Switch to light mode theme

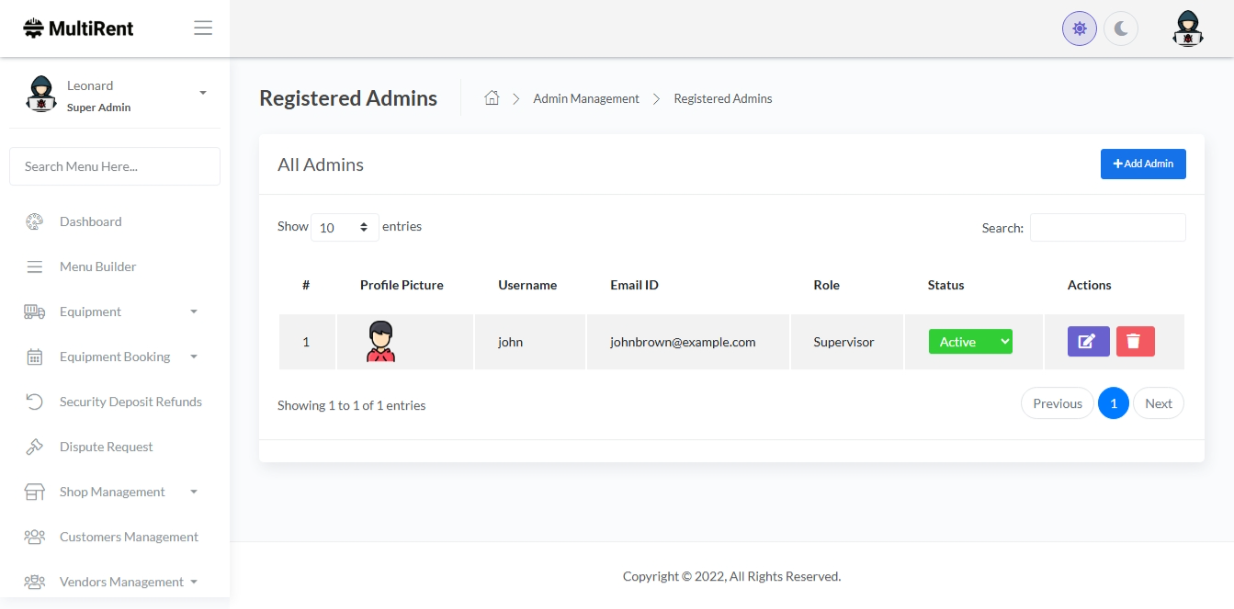(1079, 29)
